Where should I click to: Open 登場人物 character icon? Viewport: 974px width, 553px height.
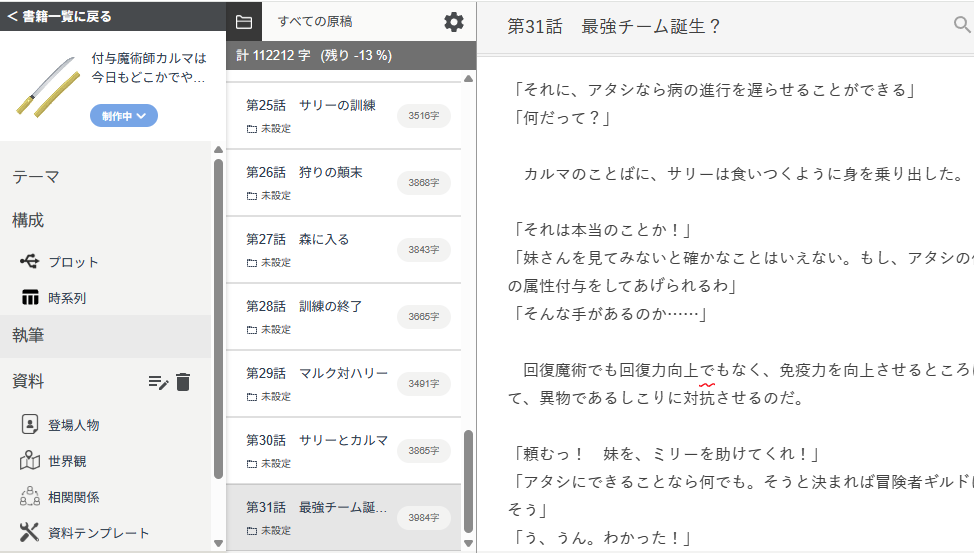click(30, 424)
